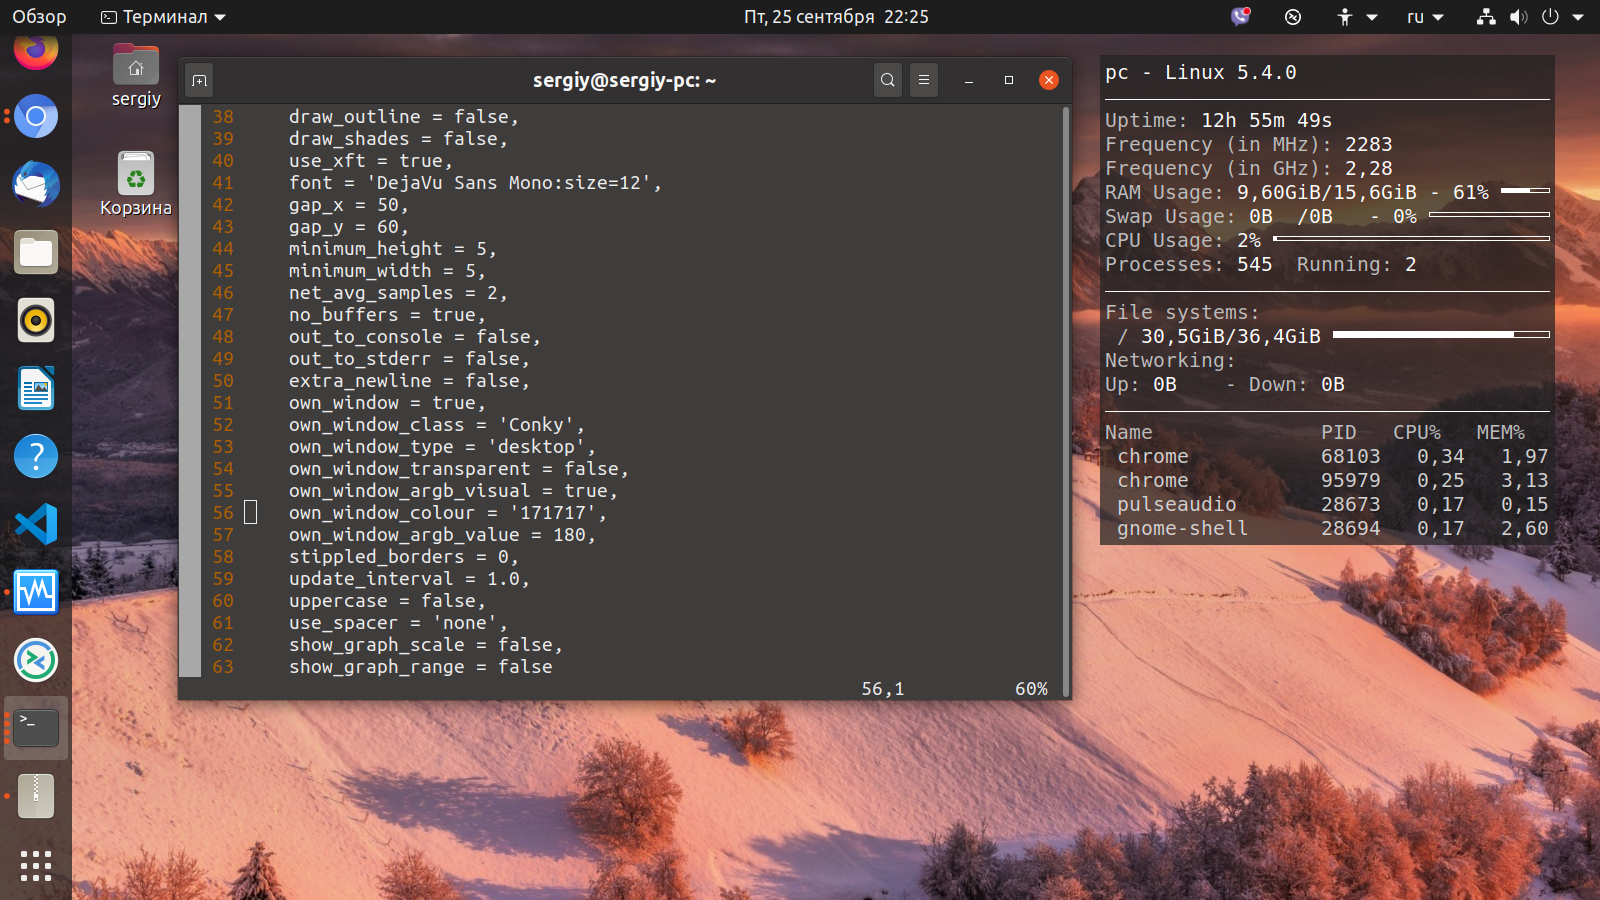Image resolution: width=1600 pixels, height=900 pixels.
Task: Open the terminal hamburger menu
Action: click(x=924, y=80)
